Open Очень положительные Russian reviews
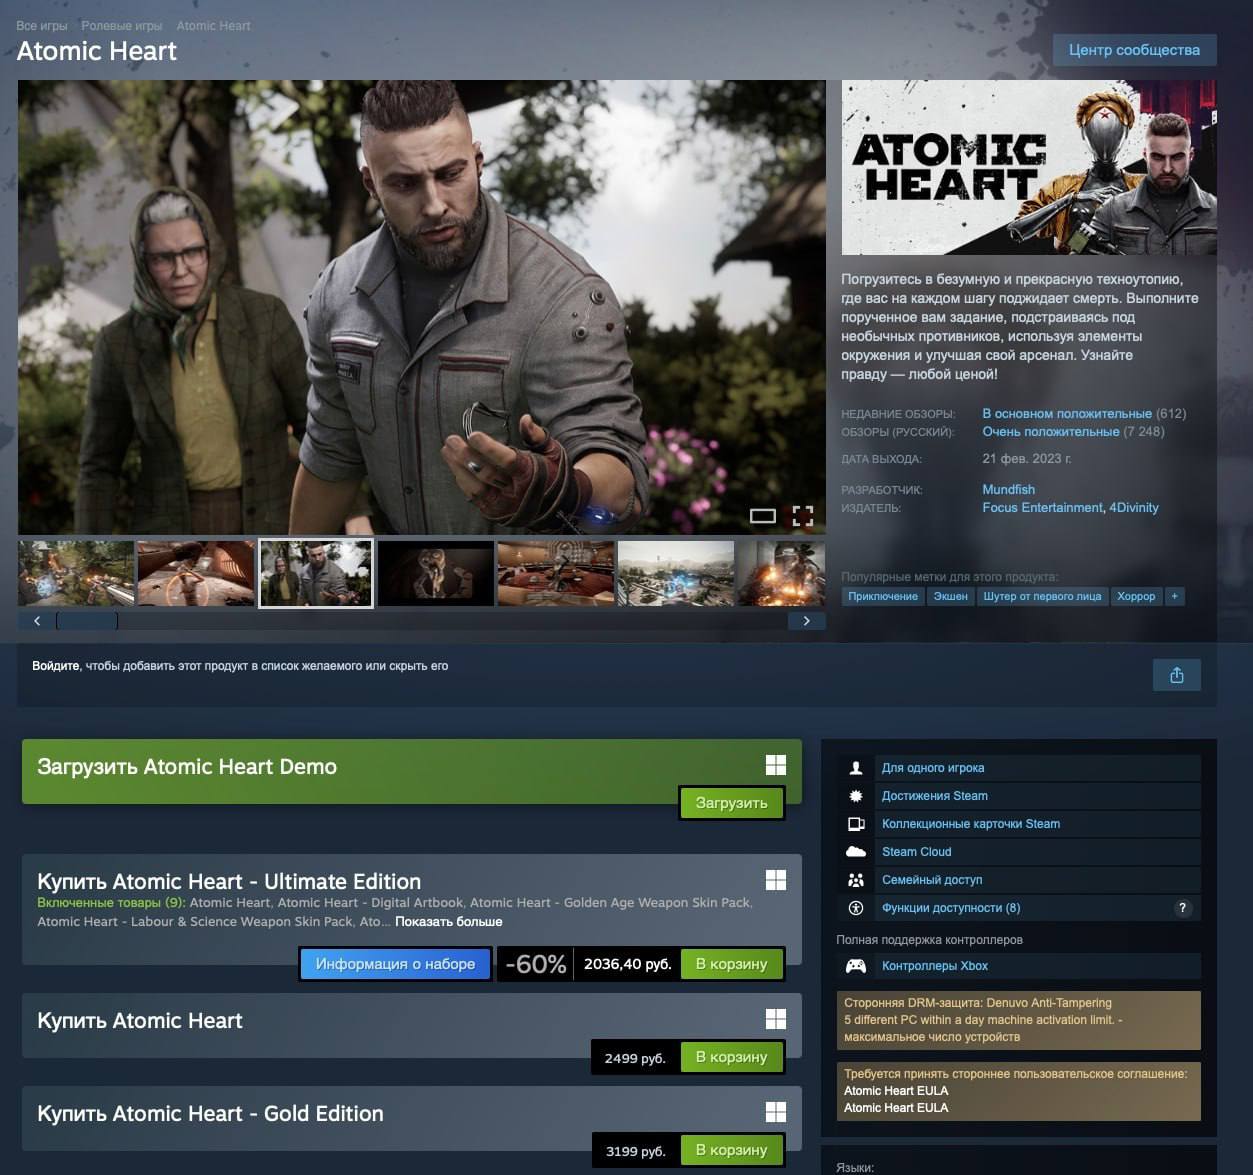This screenshot has height=1175, width=1253. click(1051, 432)
